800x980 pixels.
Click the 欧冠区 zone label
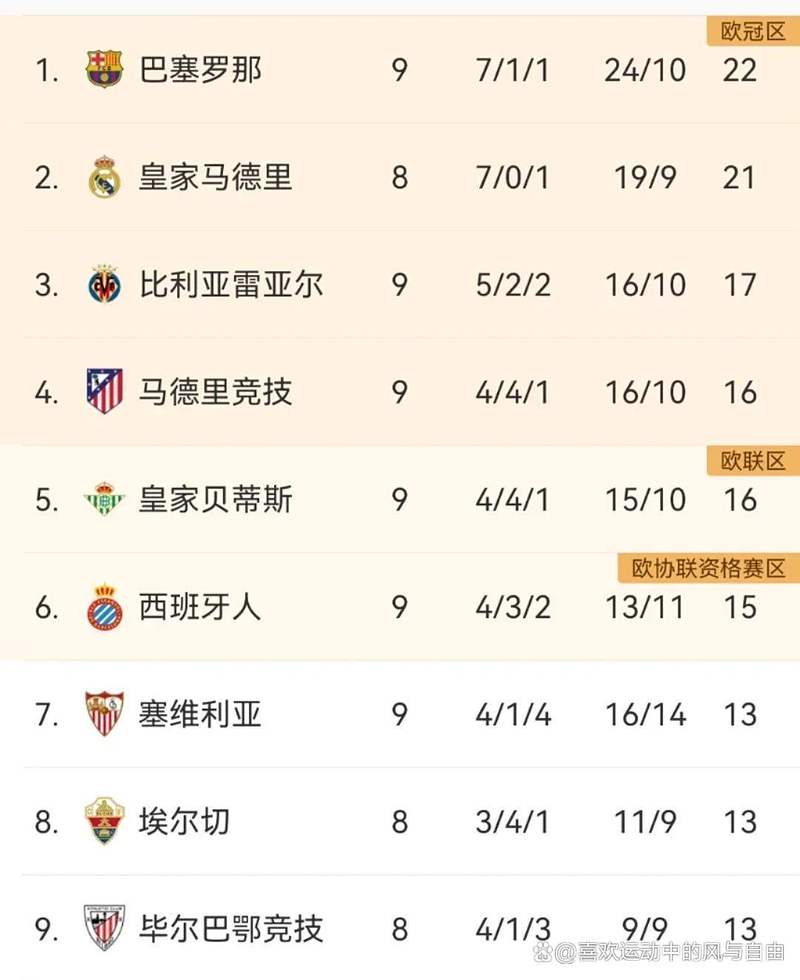coord(753,32)
